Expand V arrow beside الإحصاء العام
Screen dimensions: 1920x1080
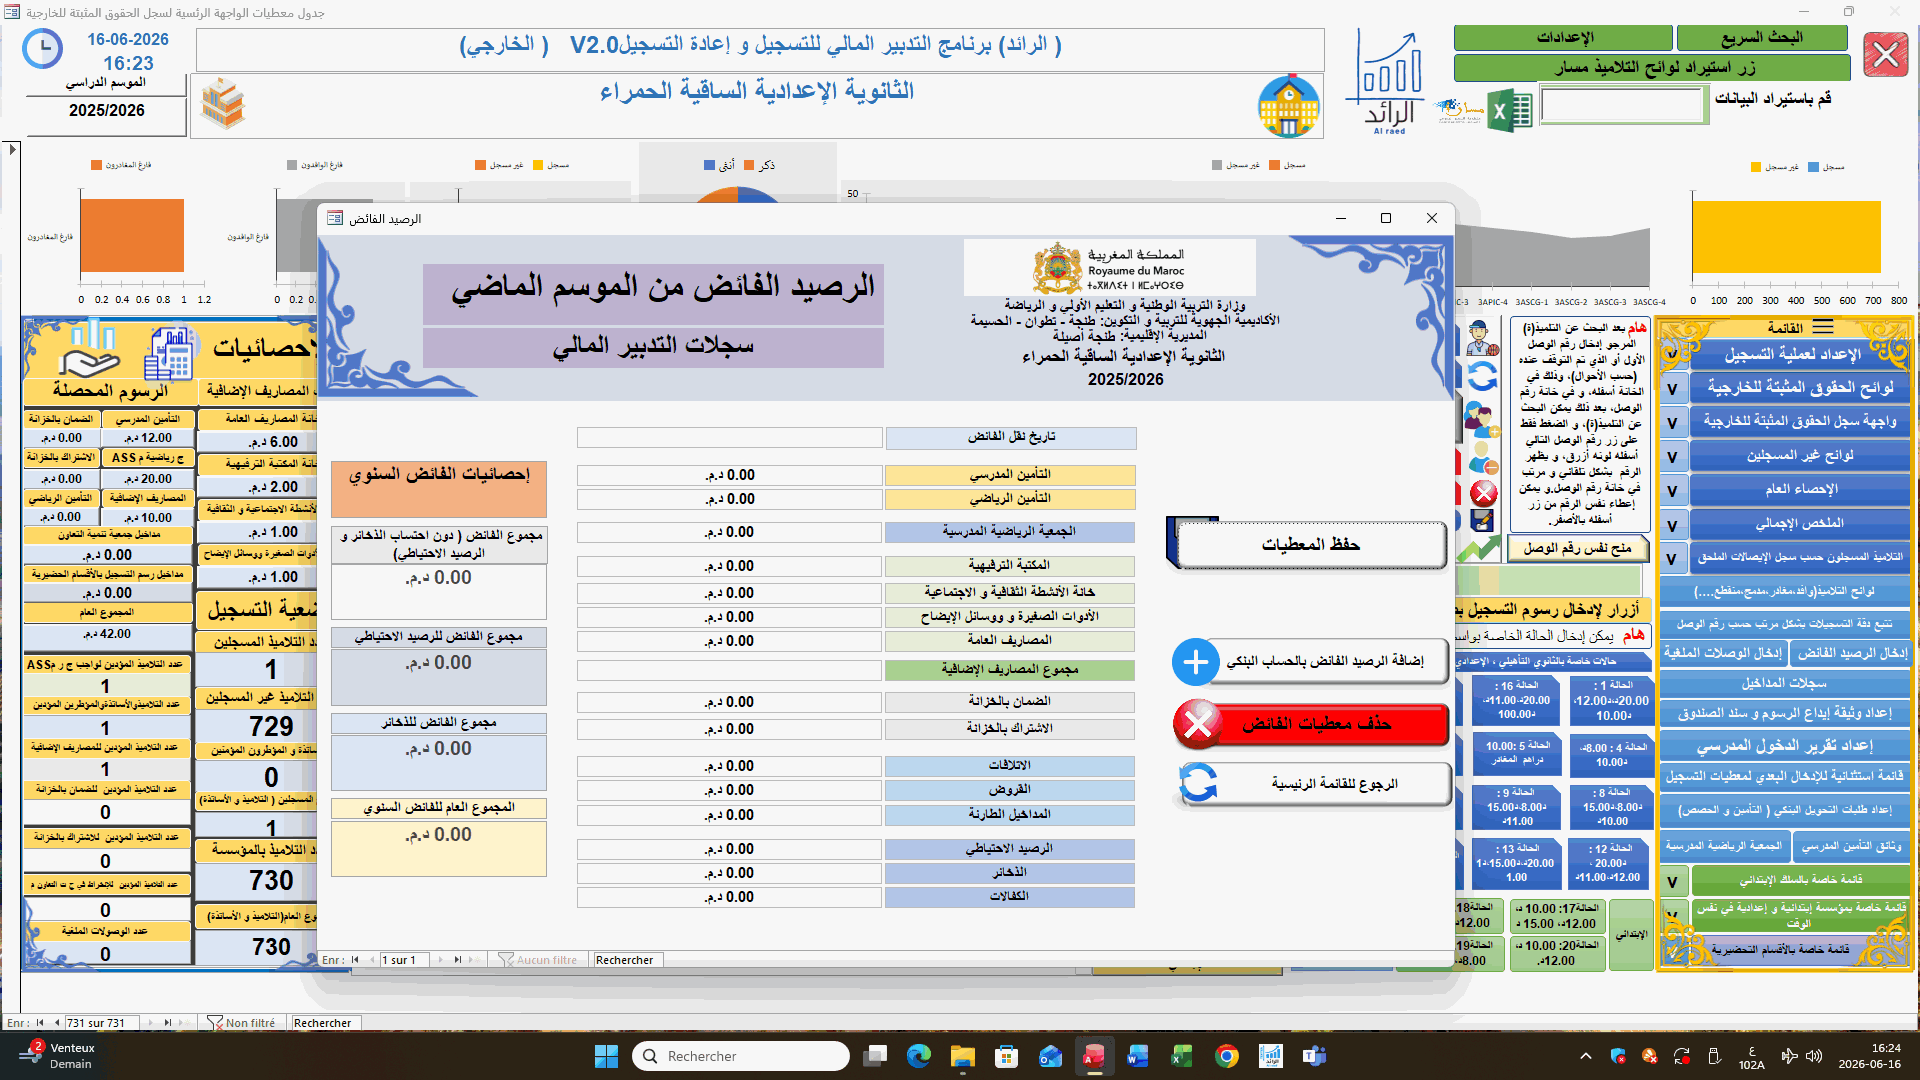coord(1672,491)
